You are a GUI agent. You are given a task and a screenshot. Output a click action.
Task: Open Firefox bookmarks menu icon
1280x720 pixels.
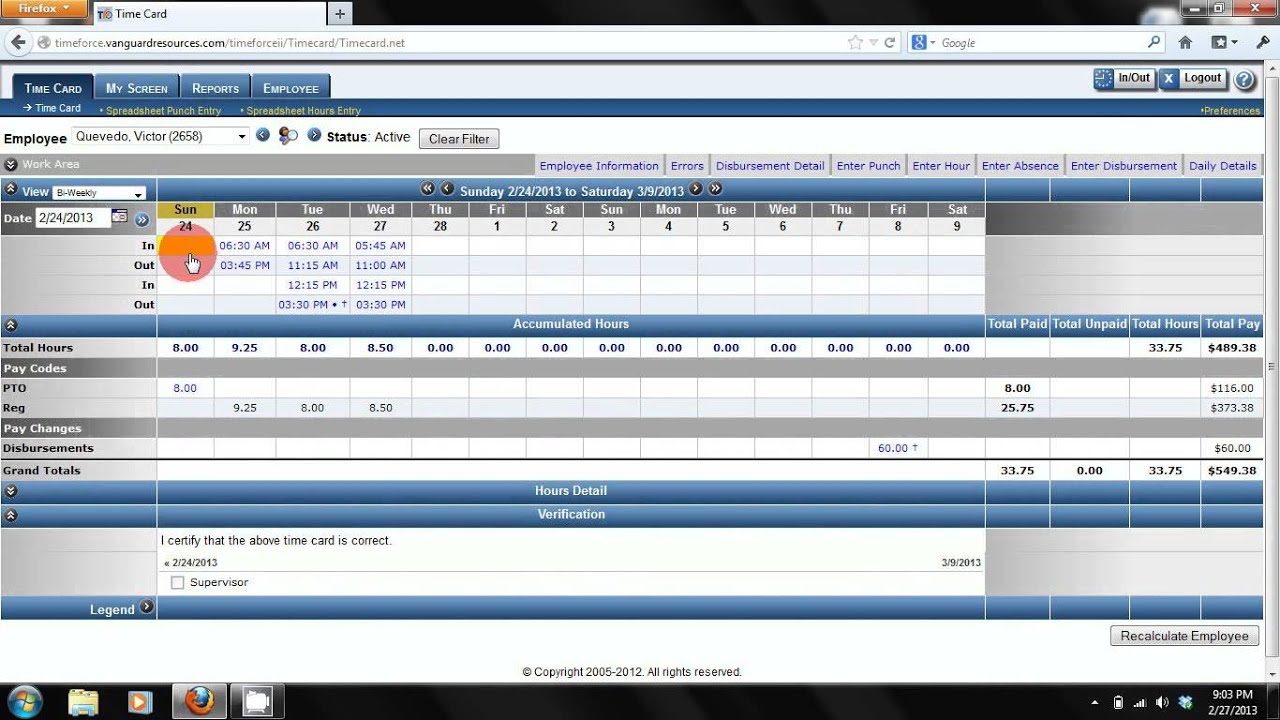tap(1224, 43)
